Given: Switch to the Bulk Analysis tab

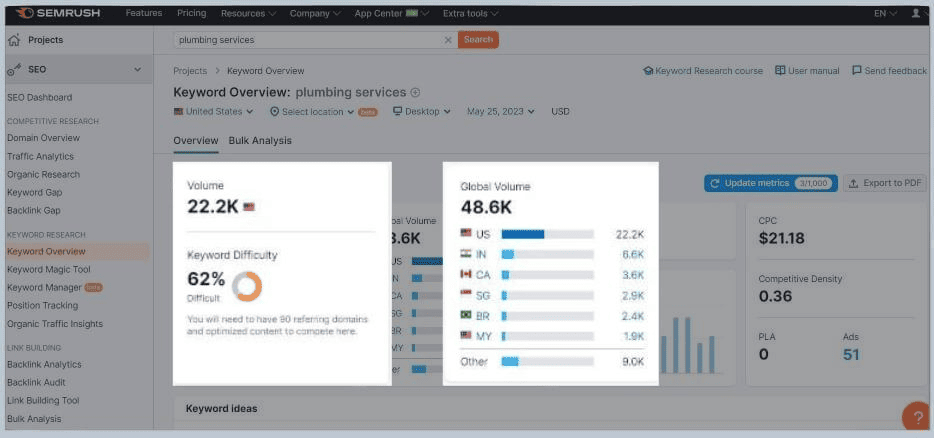Looking at the screenshot, I should click(x=260, y=141).
